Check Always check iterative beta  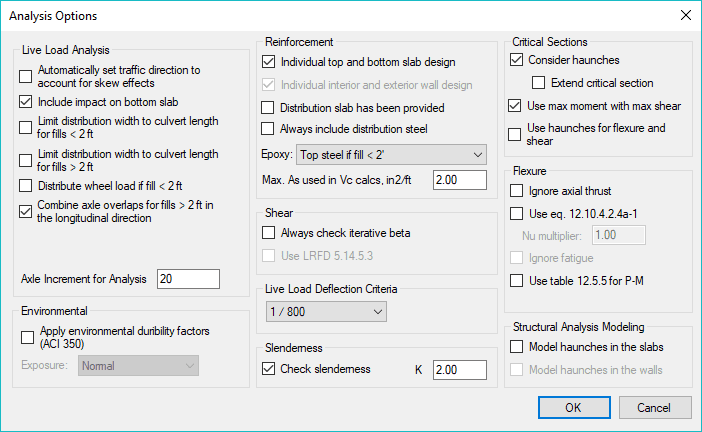tap(267, 233)
